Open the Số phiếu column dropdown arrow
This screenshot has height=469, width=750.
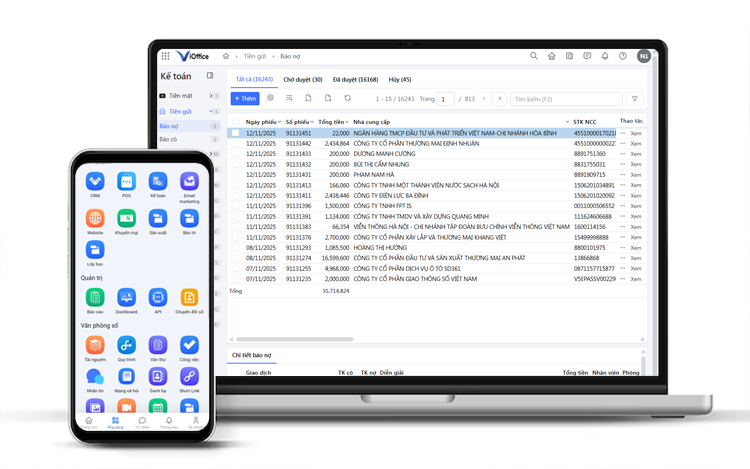coord(312,122)
